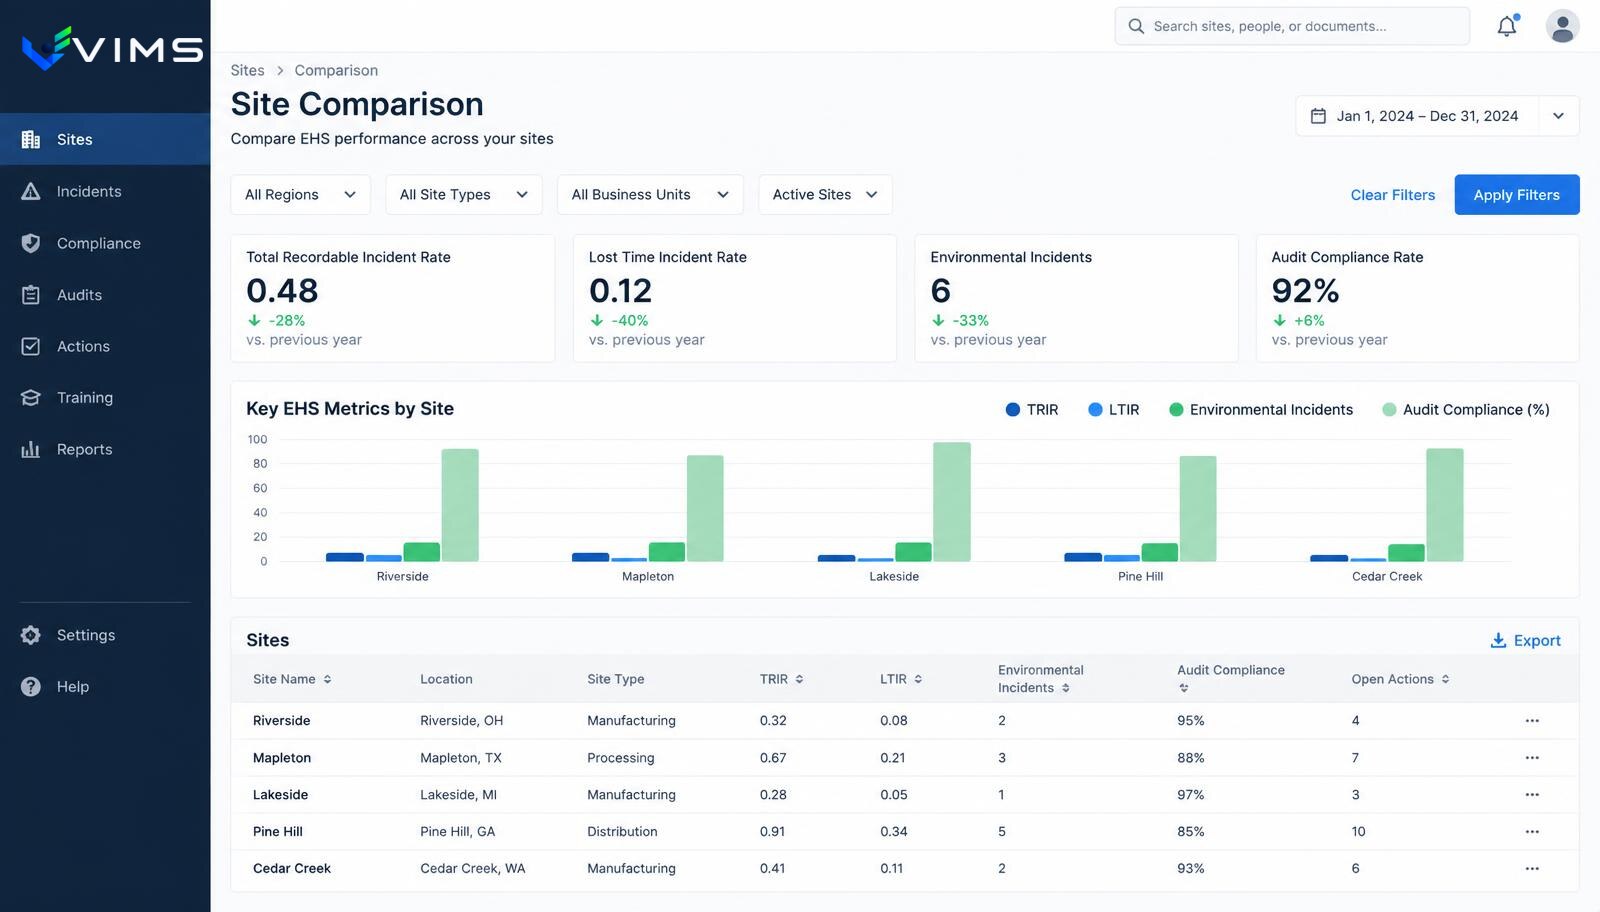Sort table by LTIR column arrows
The height and width of the screenshot is (912, 1600).
tap(918, 679)
